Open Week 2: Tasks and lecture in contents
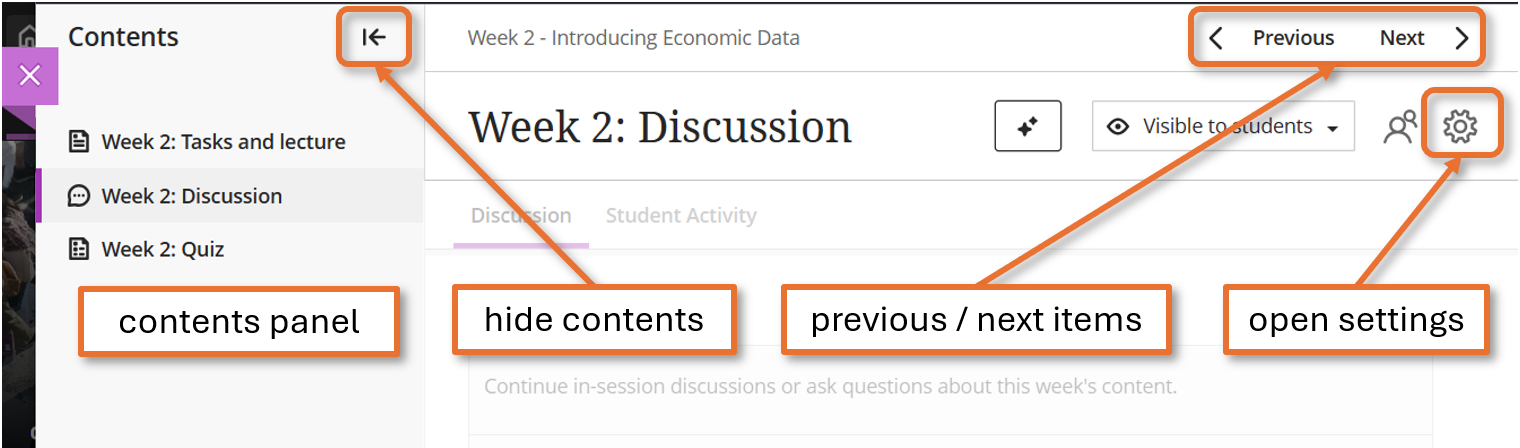Viewport: 1520px width, 448px height. (223, 142)
